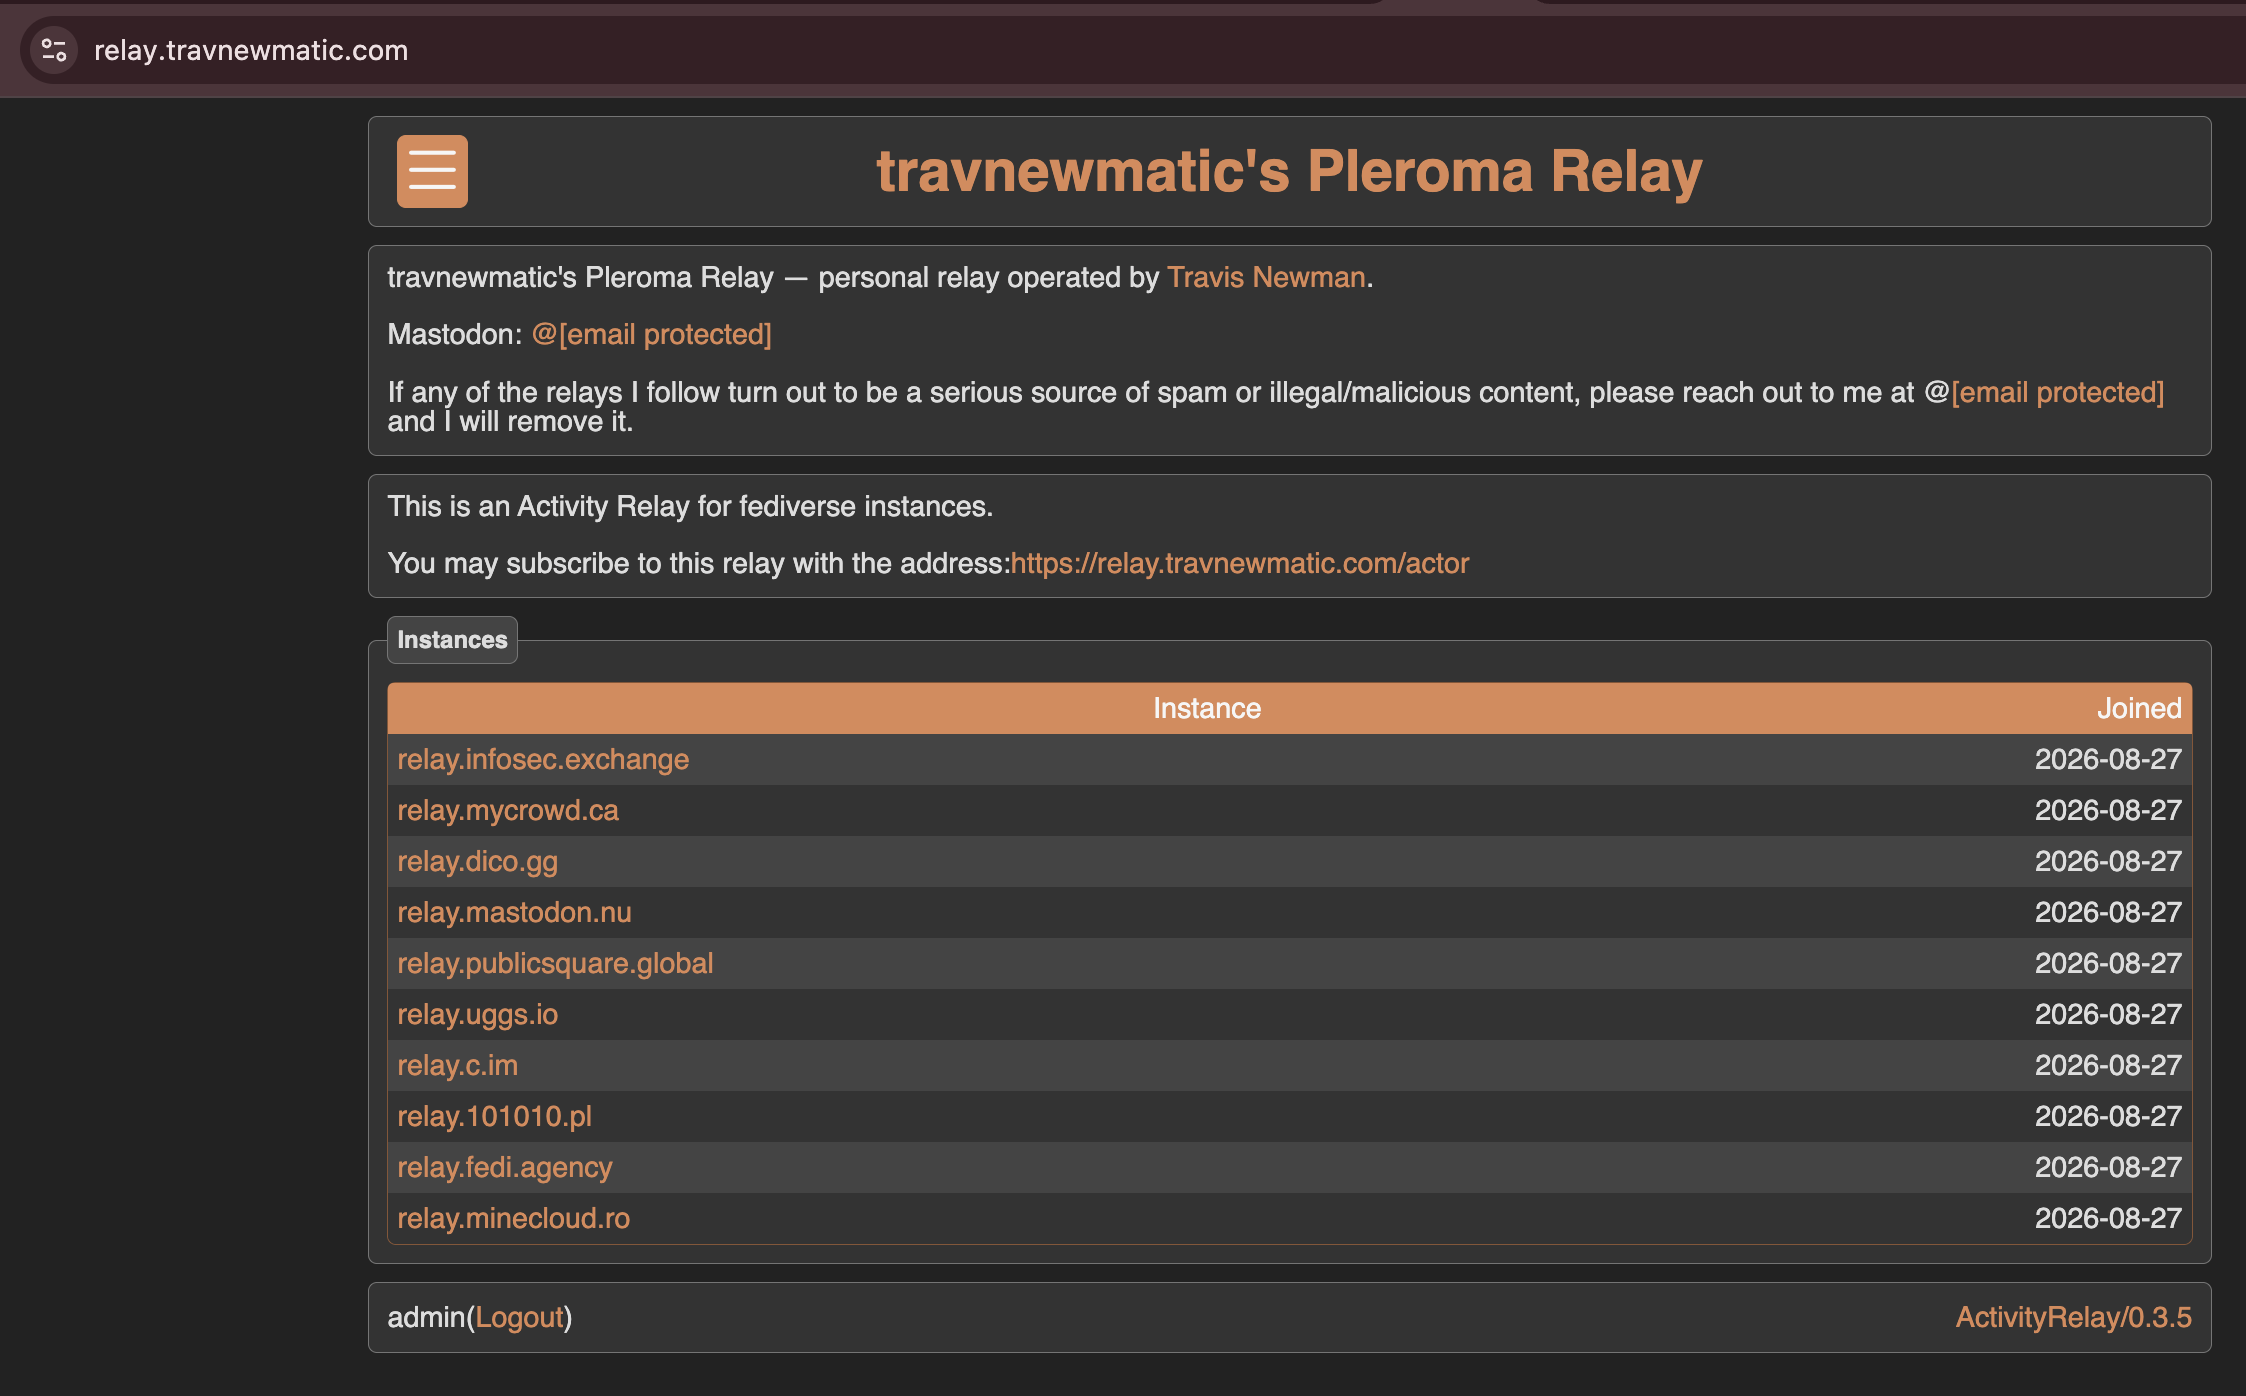Click the Logout link

520,1317
